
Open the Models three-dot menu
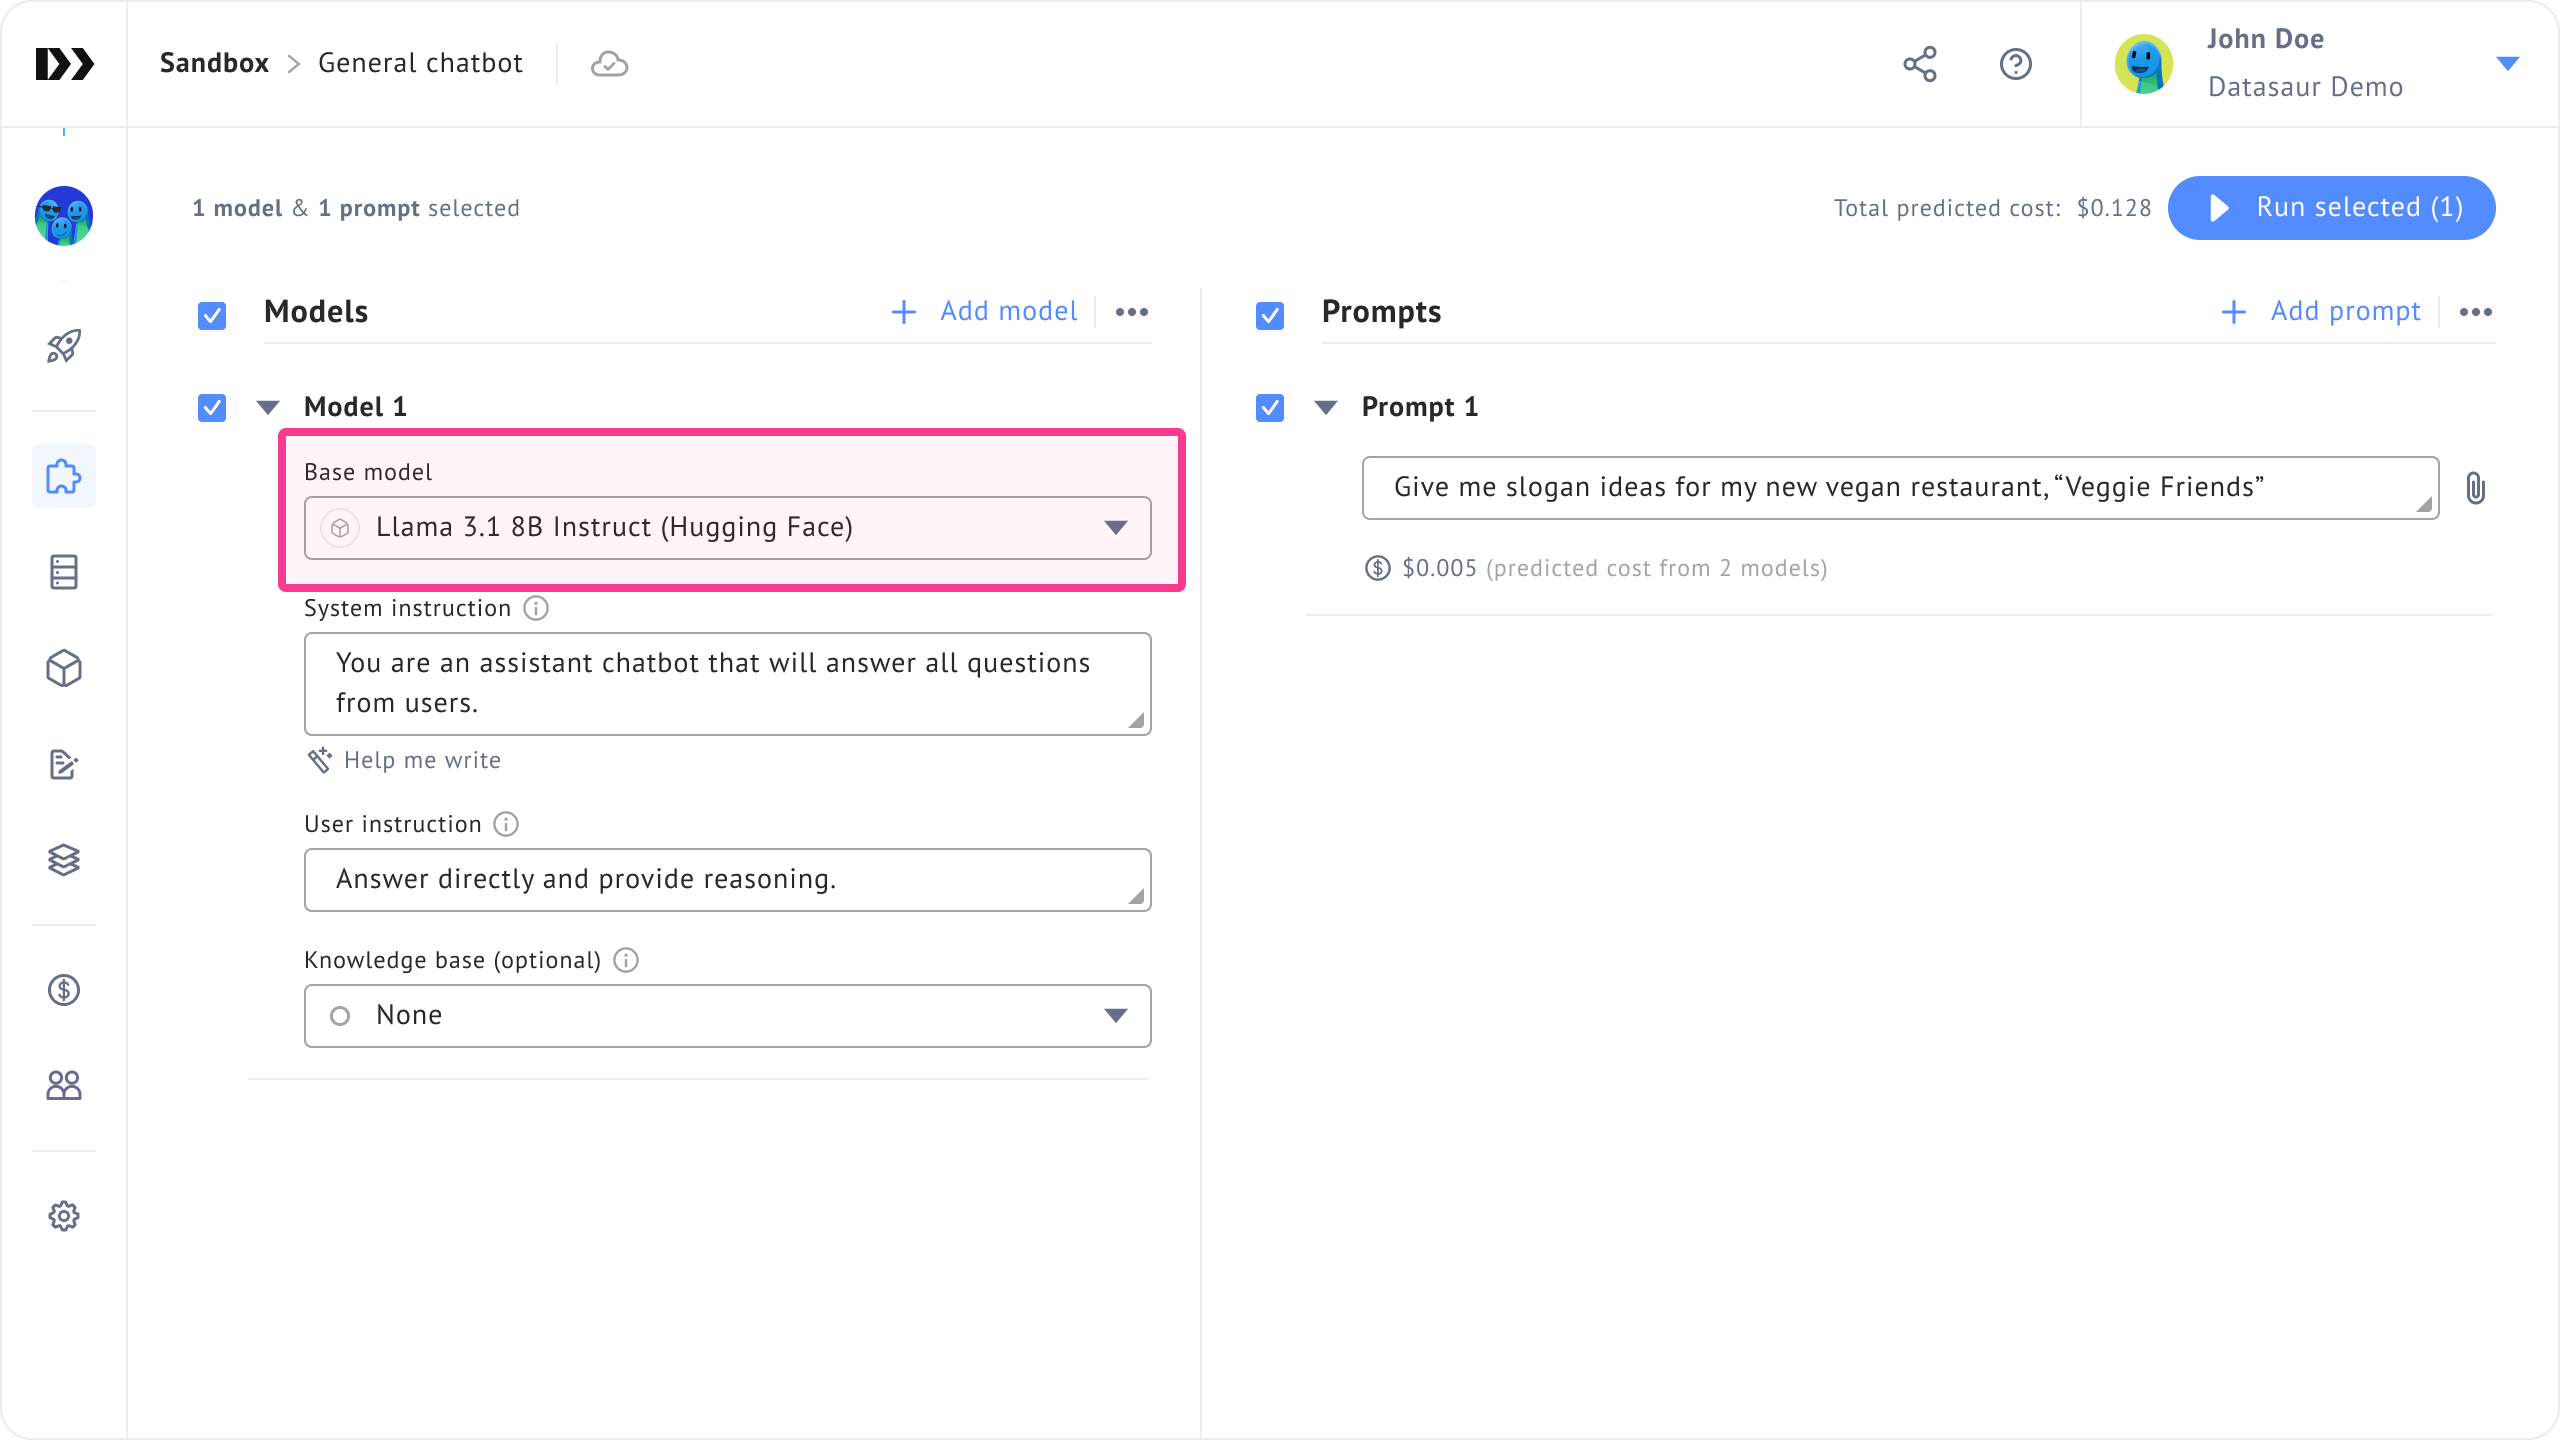tap(1131, 312)
